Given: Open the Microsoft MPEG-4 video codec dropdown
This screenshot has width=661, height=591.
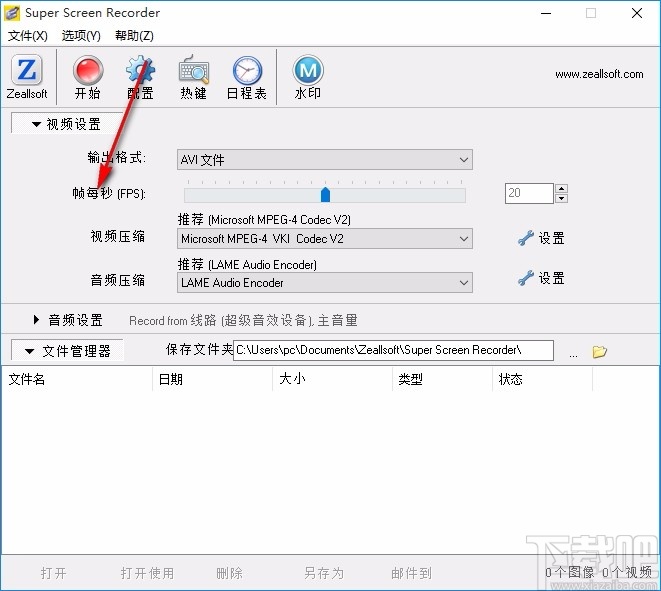Looking at the screenshot, I should pyautogui.click(x=325, y=239).
